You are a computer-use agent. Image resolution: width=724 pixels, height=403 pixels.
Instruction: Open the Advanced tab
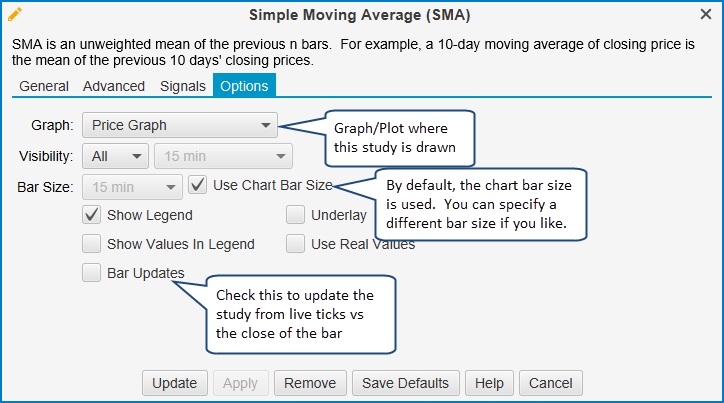coord(114,86)
